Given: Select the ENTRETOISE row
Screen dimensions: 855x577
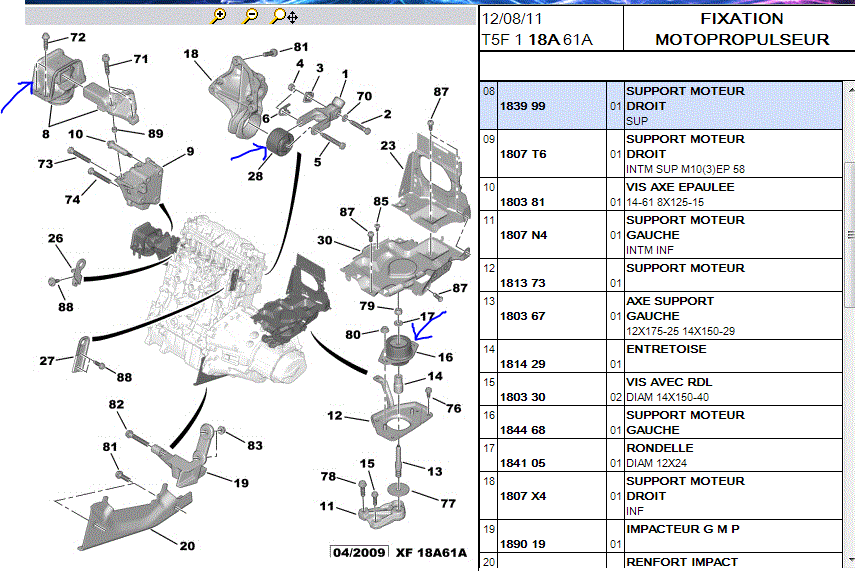Looking at the screenshot, I should click(x=666, y=349).
